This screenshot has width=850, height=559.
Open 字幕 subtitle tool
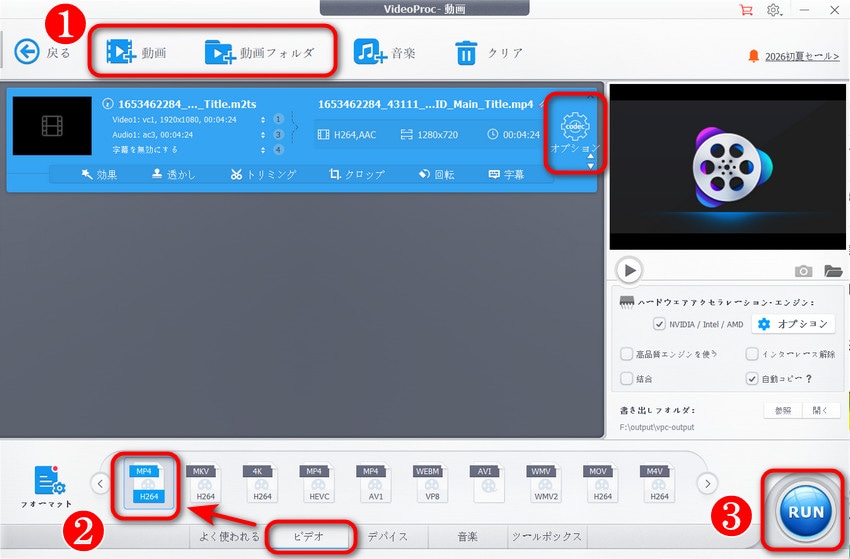tap(506, 175)
